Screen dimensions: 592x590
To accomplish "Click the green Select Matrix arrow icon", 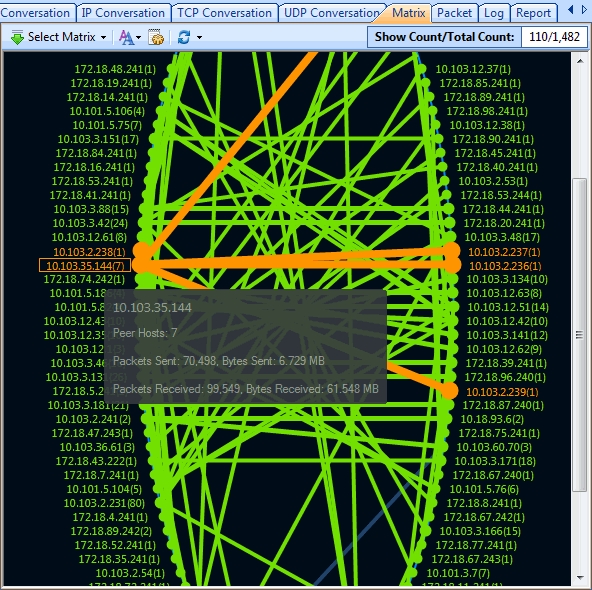I will [x=17, y=37].
